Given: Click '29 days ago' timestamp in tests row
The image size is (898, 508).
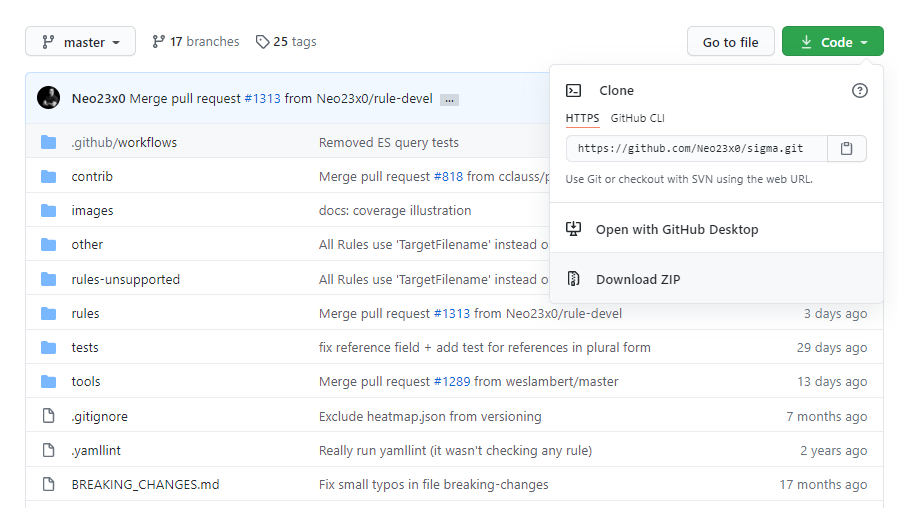Looking at the screenshot, I should [x=832, y=348].
